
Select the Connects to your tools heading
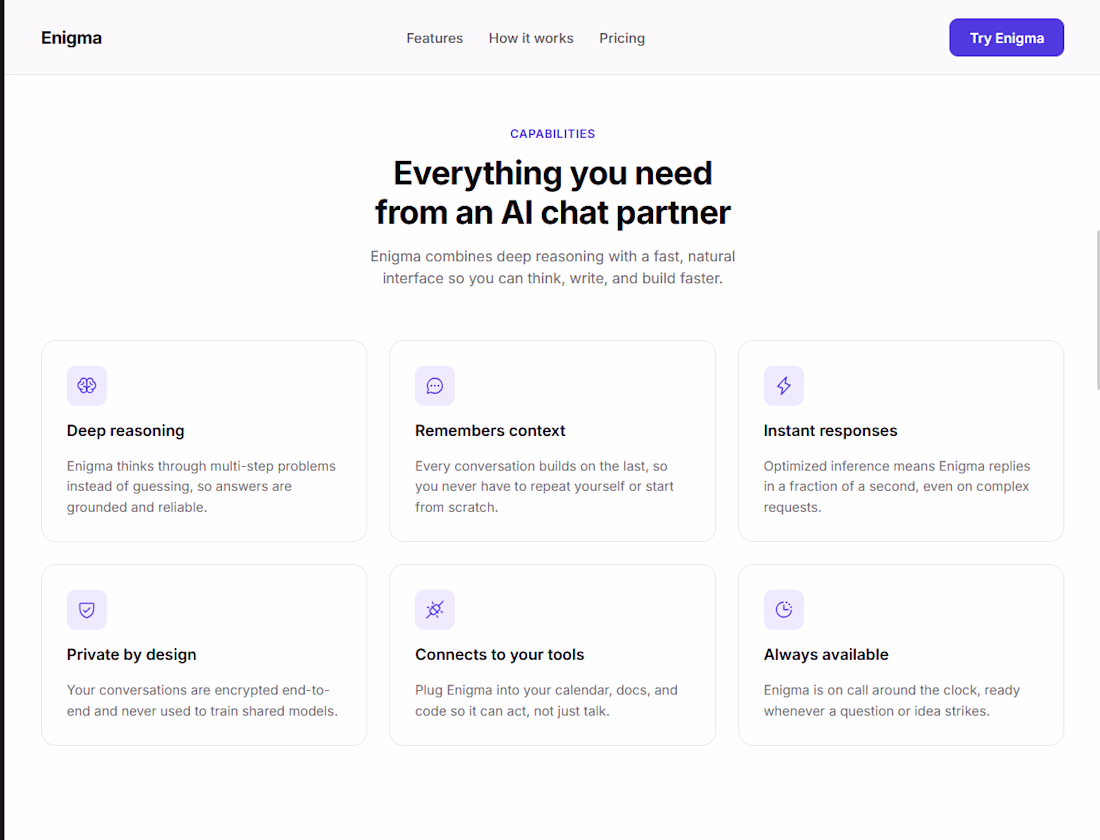(499, 655)
